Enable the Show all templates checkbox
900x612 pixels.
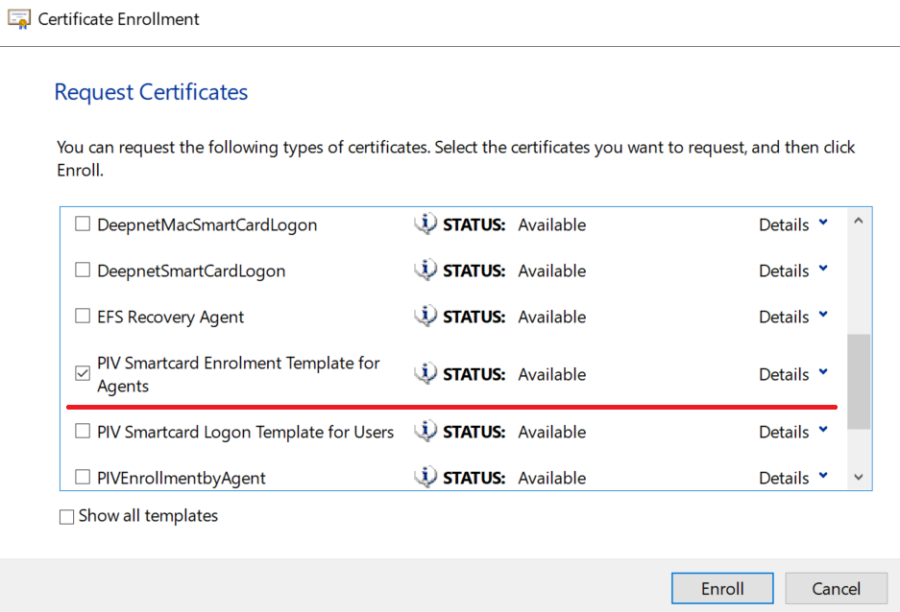pos(67,517)
